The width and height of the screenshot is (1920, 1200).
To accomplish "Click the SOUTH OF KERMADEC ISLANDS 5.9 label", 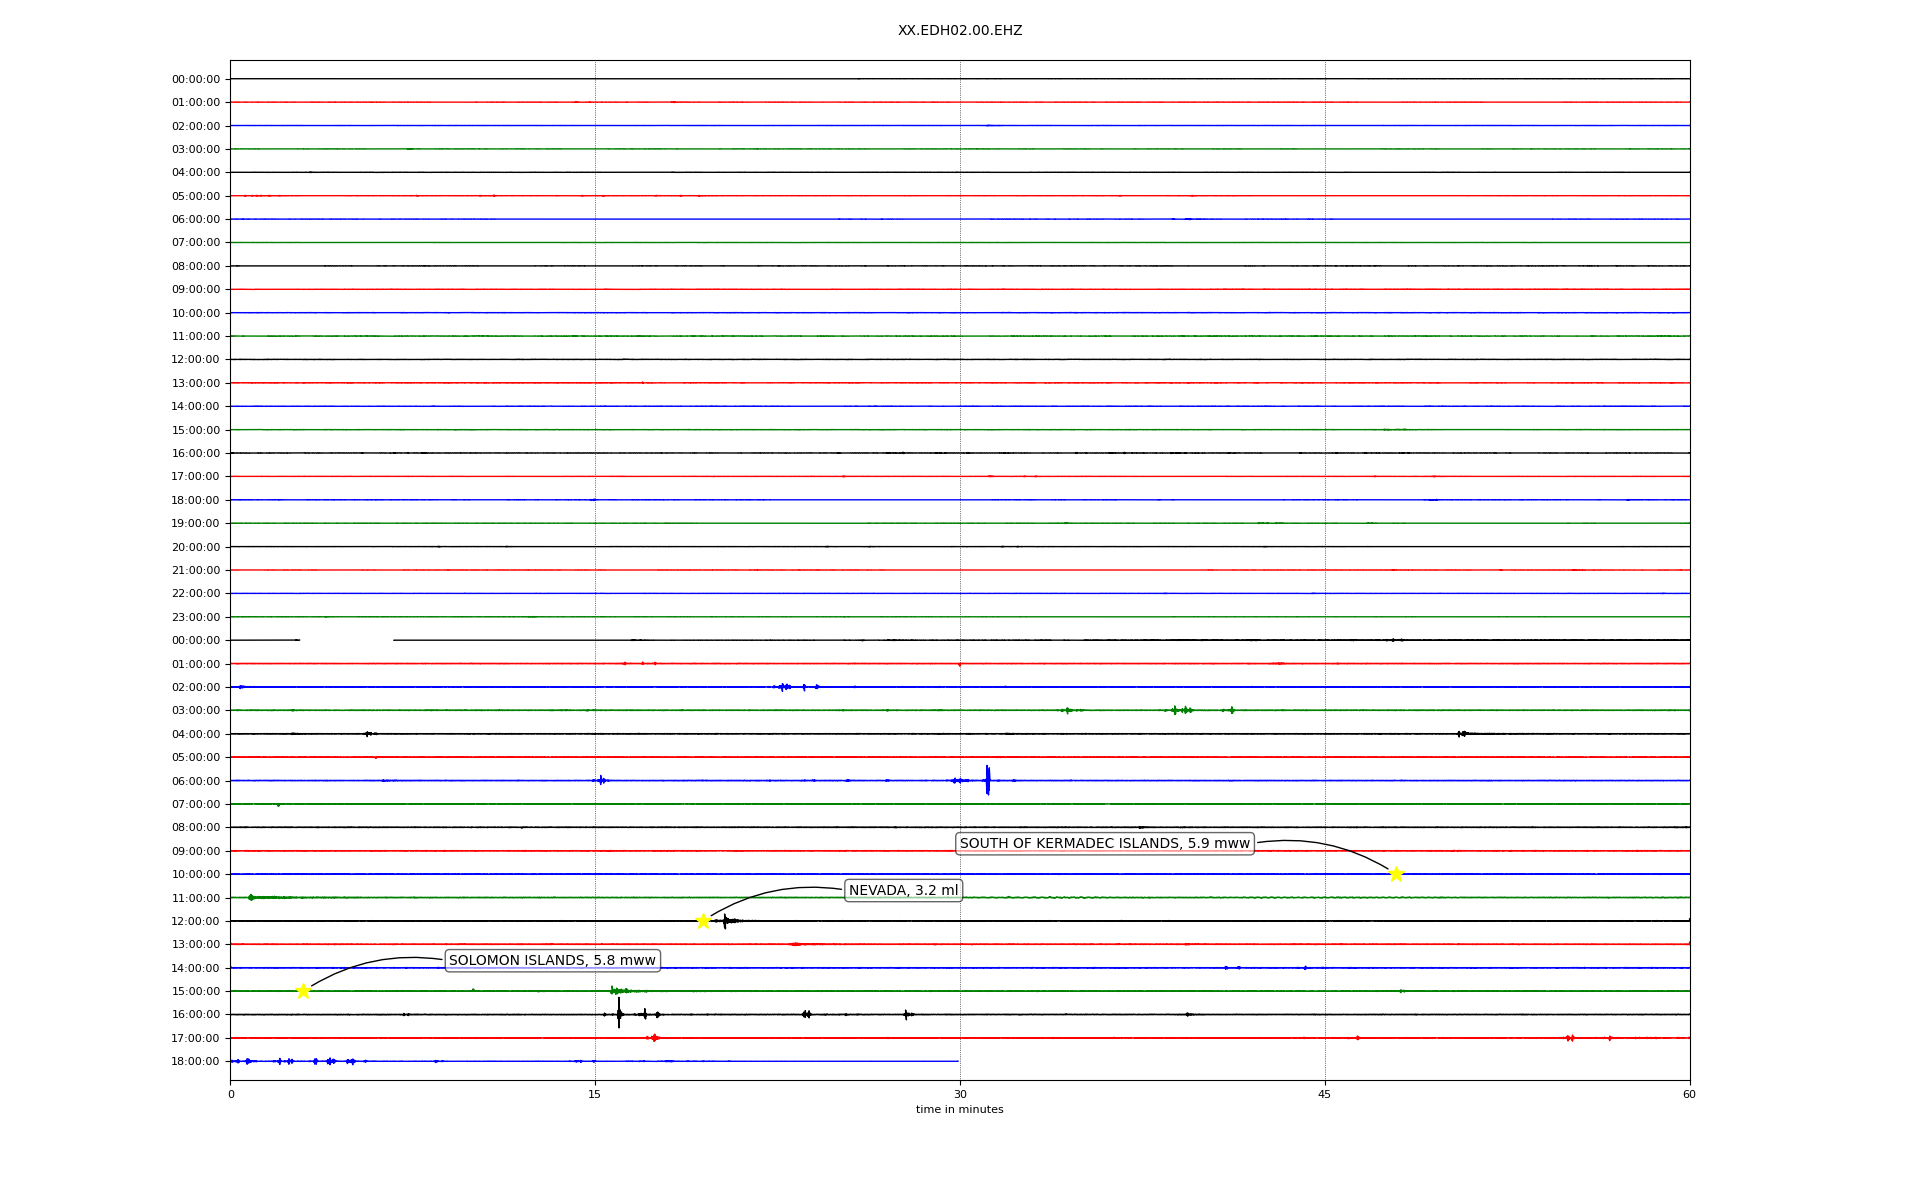I will point(1104,844).
